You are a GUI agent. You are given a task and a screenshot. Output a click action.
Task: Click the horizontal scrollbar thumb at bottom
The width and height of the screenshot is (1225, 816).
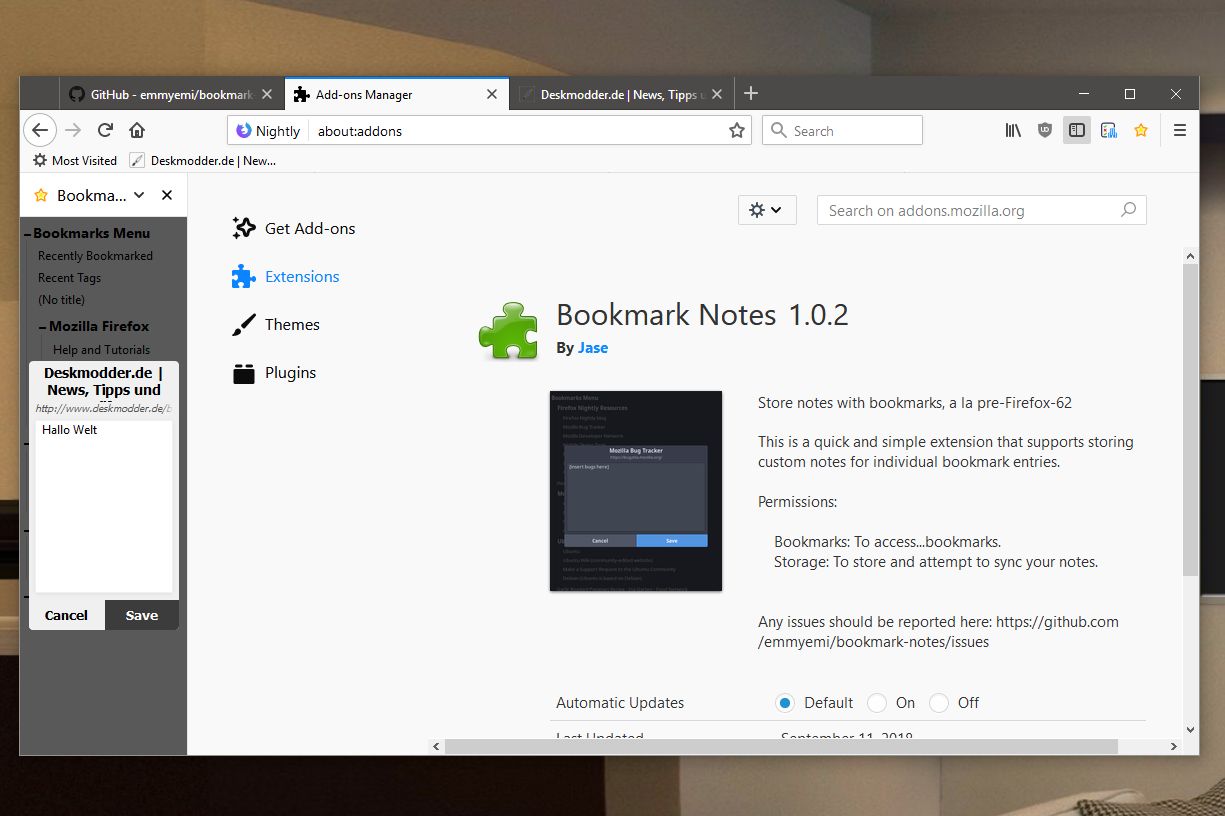(780, 746)
